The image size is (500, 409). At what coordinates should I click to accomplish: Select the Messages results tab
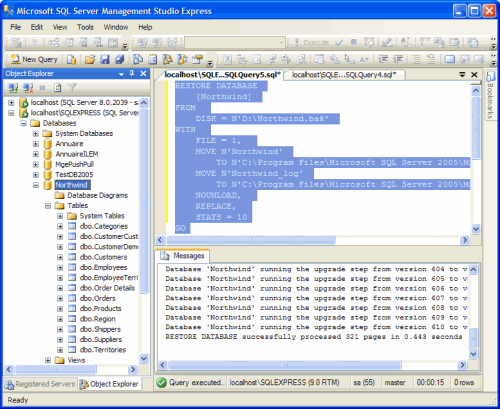182,256
